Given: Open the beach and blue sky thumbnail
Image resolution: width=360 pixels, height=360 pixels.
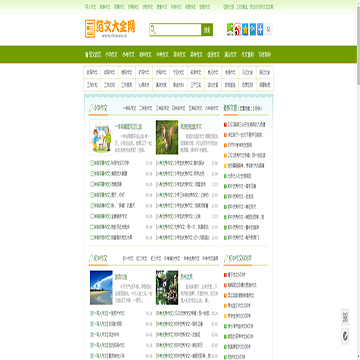Looking at the screenshot, I should point(101,287).
